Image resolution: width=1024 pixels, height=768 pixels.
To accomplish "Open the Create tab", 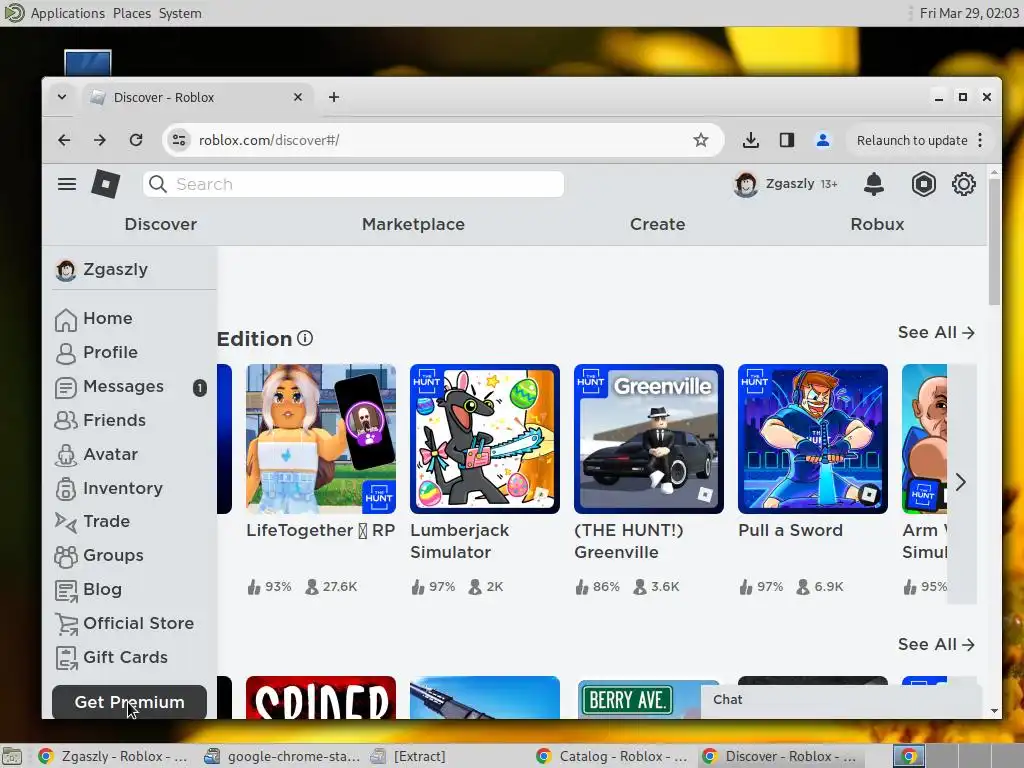I will coord(658,224).
